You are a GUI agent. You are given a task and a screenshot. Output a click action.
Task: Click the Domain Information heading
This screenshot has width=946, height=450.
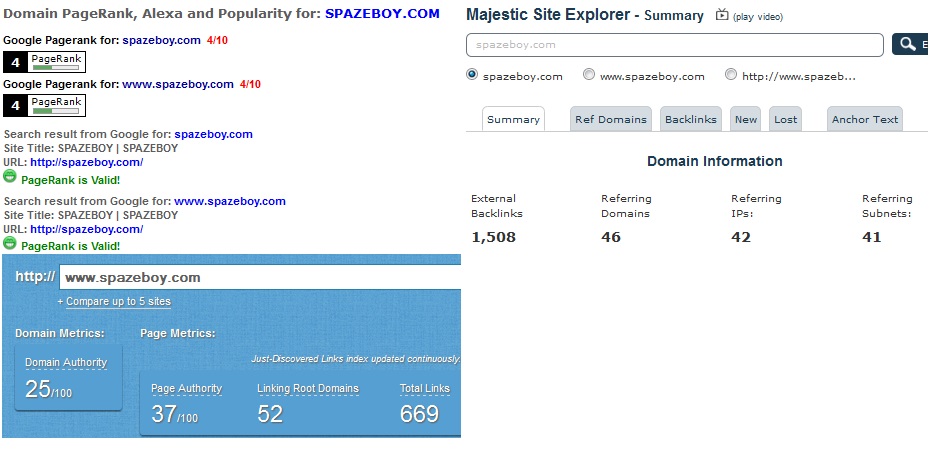pyautogui.click(x=715, y=161)
